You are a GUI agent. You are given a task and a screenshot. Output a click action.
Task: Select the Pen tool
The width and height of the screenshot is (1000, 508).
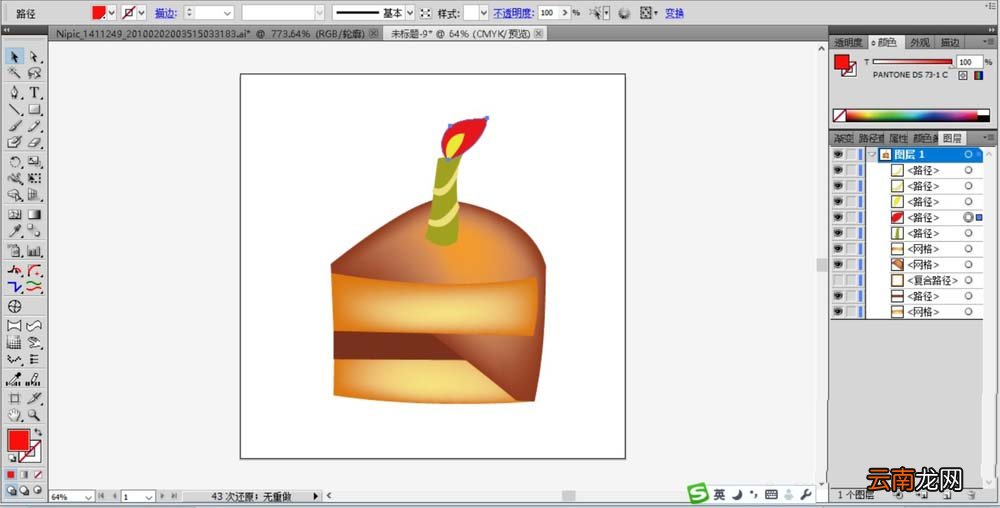[15, 93]
